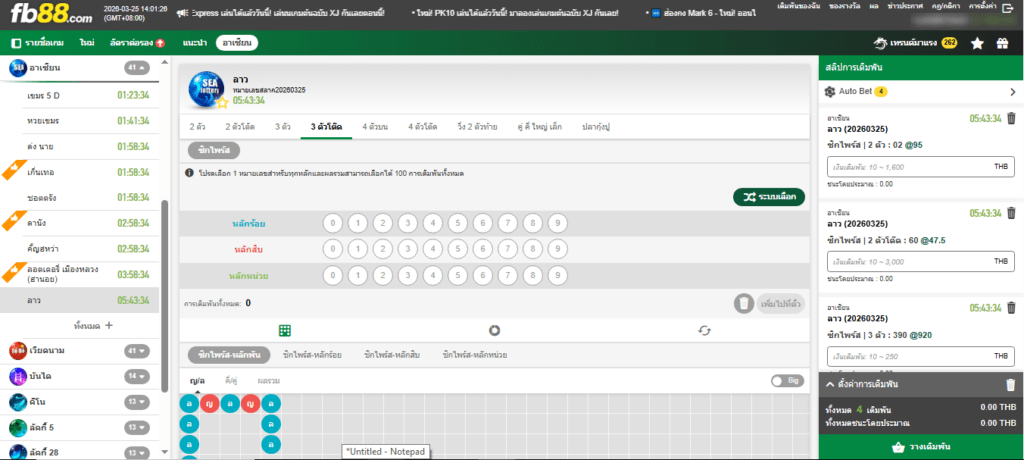Select เขมร 5 D lottery in sidebar
The image size is (1024, 460).
coord(80,95)
